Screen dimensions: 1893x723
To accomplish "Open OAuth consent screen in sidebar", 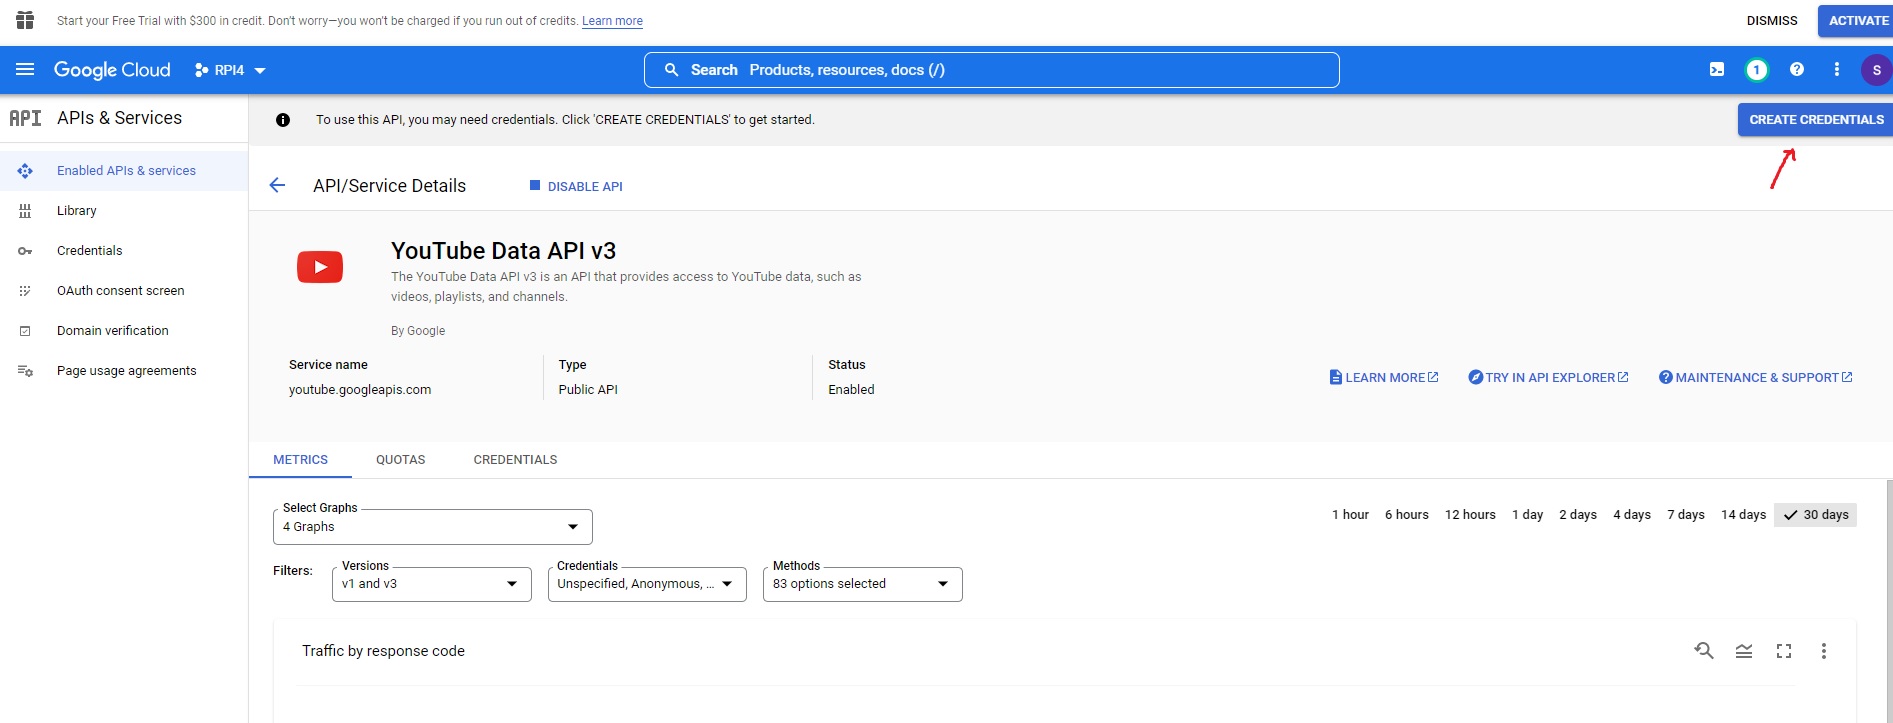I will (x=124, y=291).
